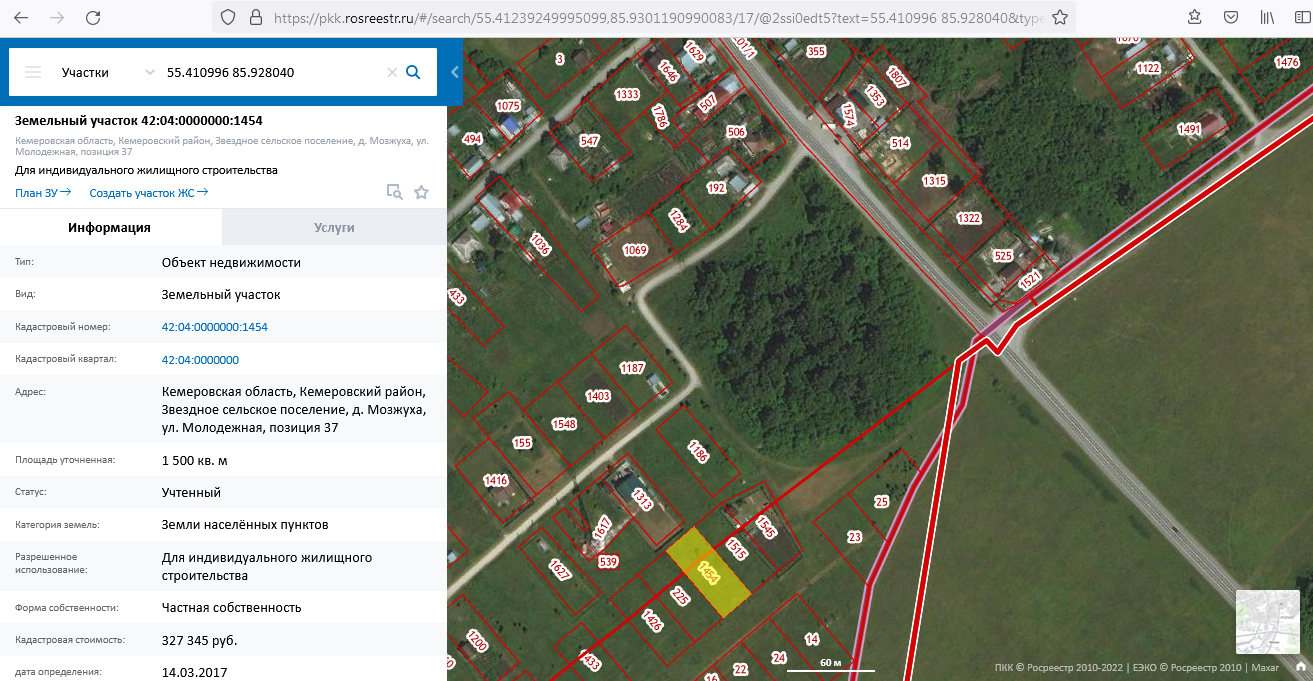Viewport: 1313px width, 681px height.
Task: Click the Земельный участок 42:04:0000000:1454 heading
Action: pos(139,121)
